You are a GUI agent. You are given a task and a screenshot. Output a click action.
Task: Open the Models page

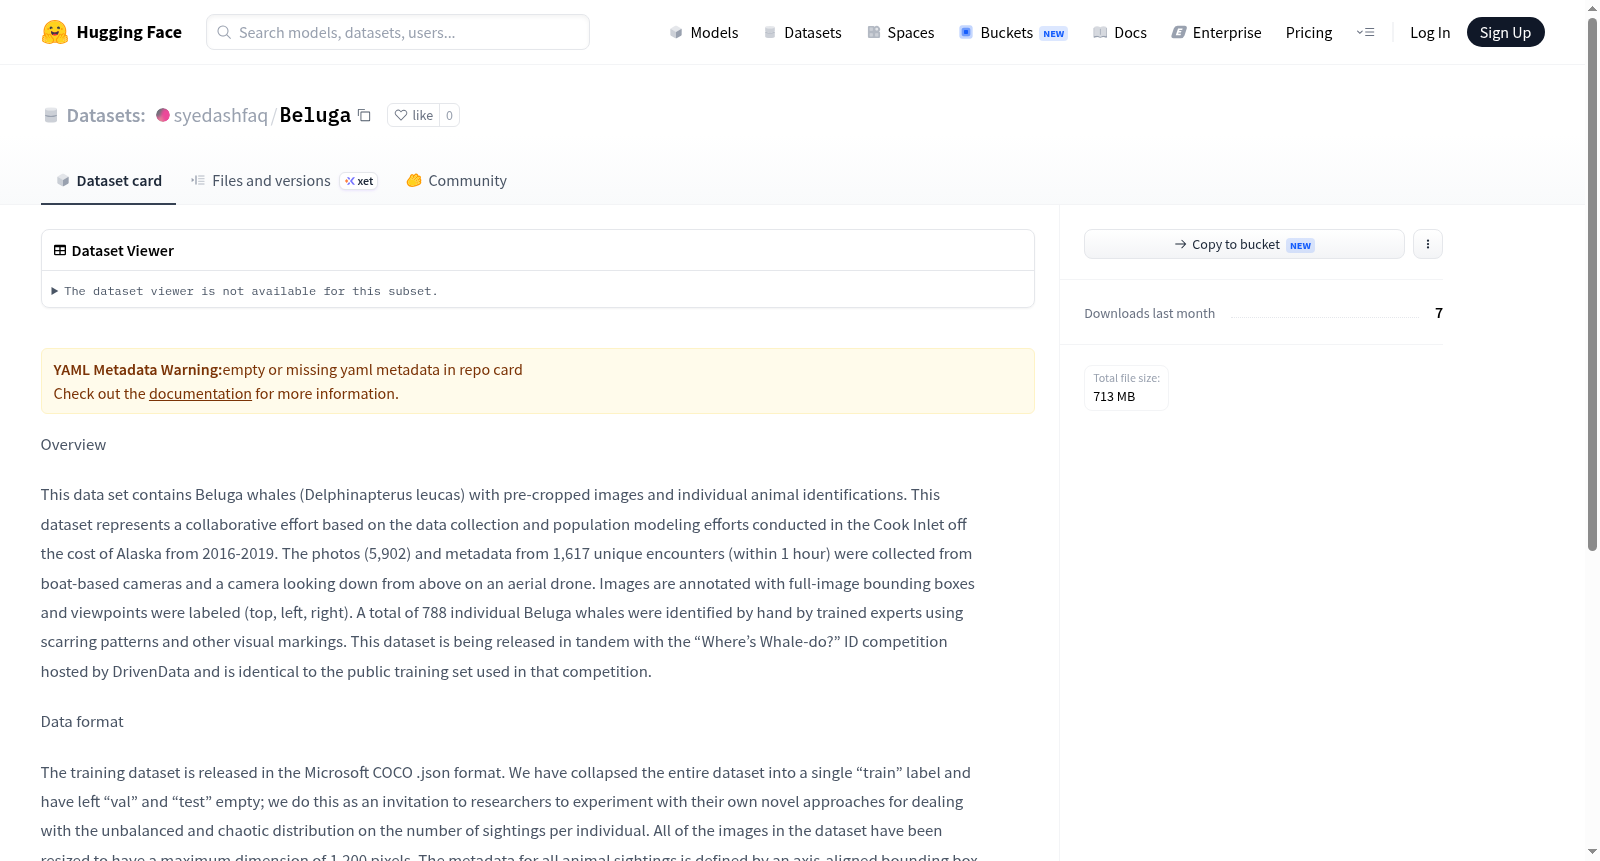[x=704, y=32]
